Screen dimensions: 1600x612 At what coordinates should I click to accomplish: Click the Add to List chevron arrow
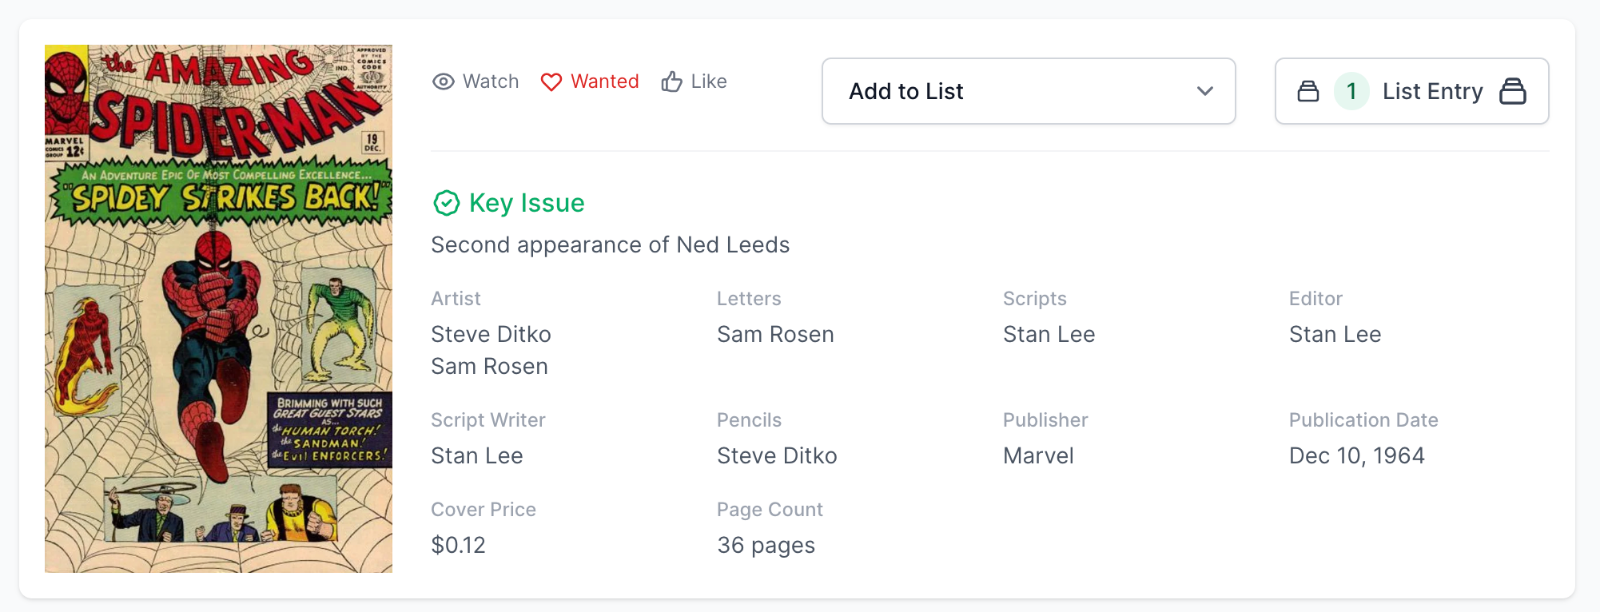1205,91
